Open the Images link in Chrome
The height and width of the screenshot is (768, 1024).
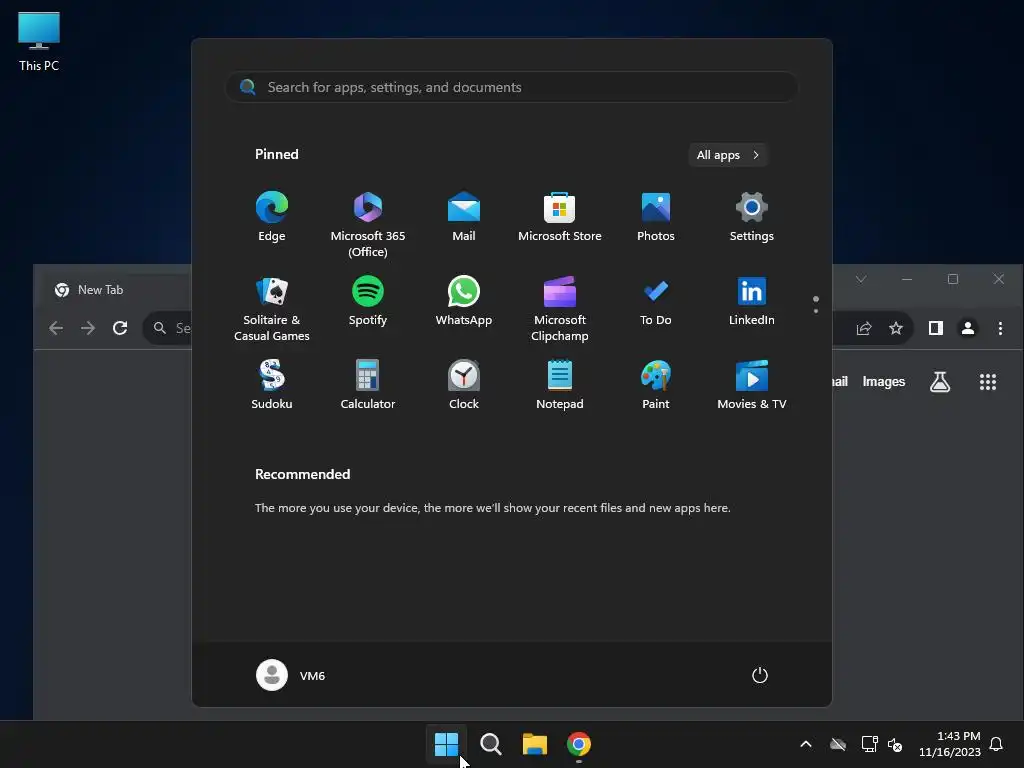884,381
